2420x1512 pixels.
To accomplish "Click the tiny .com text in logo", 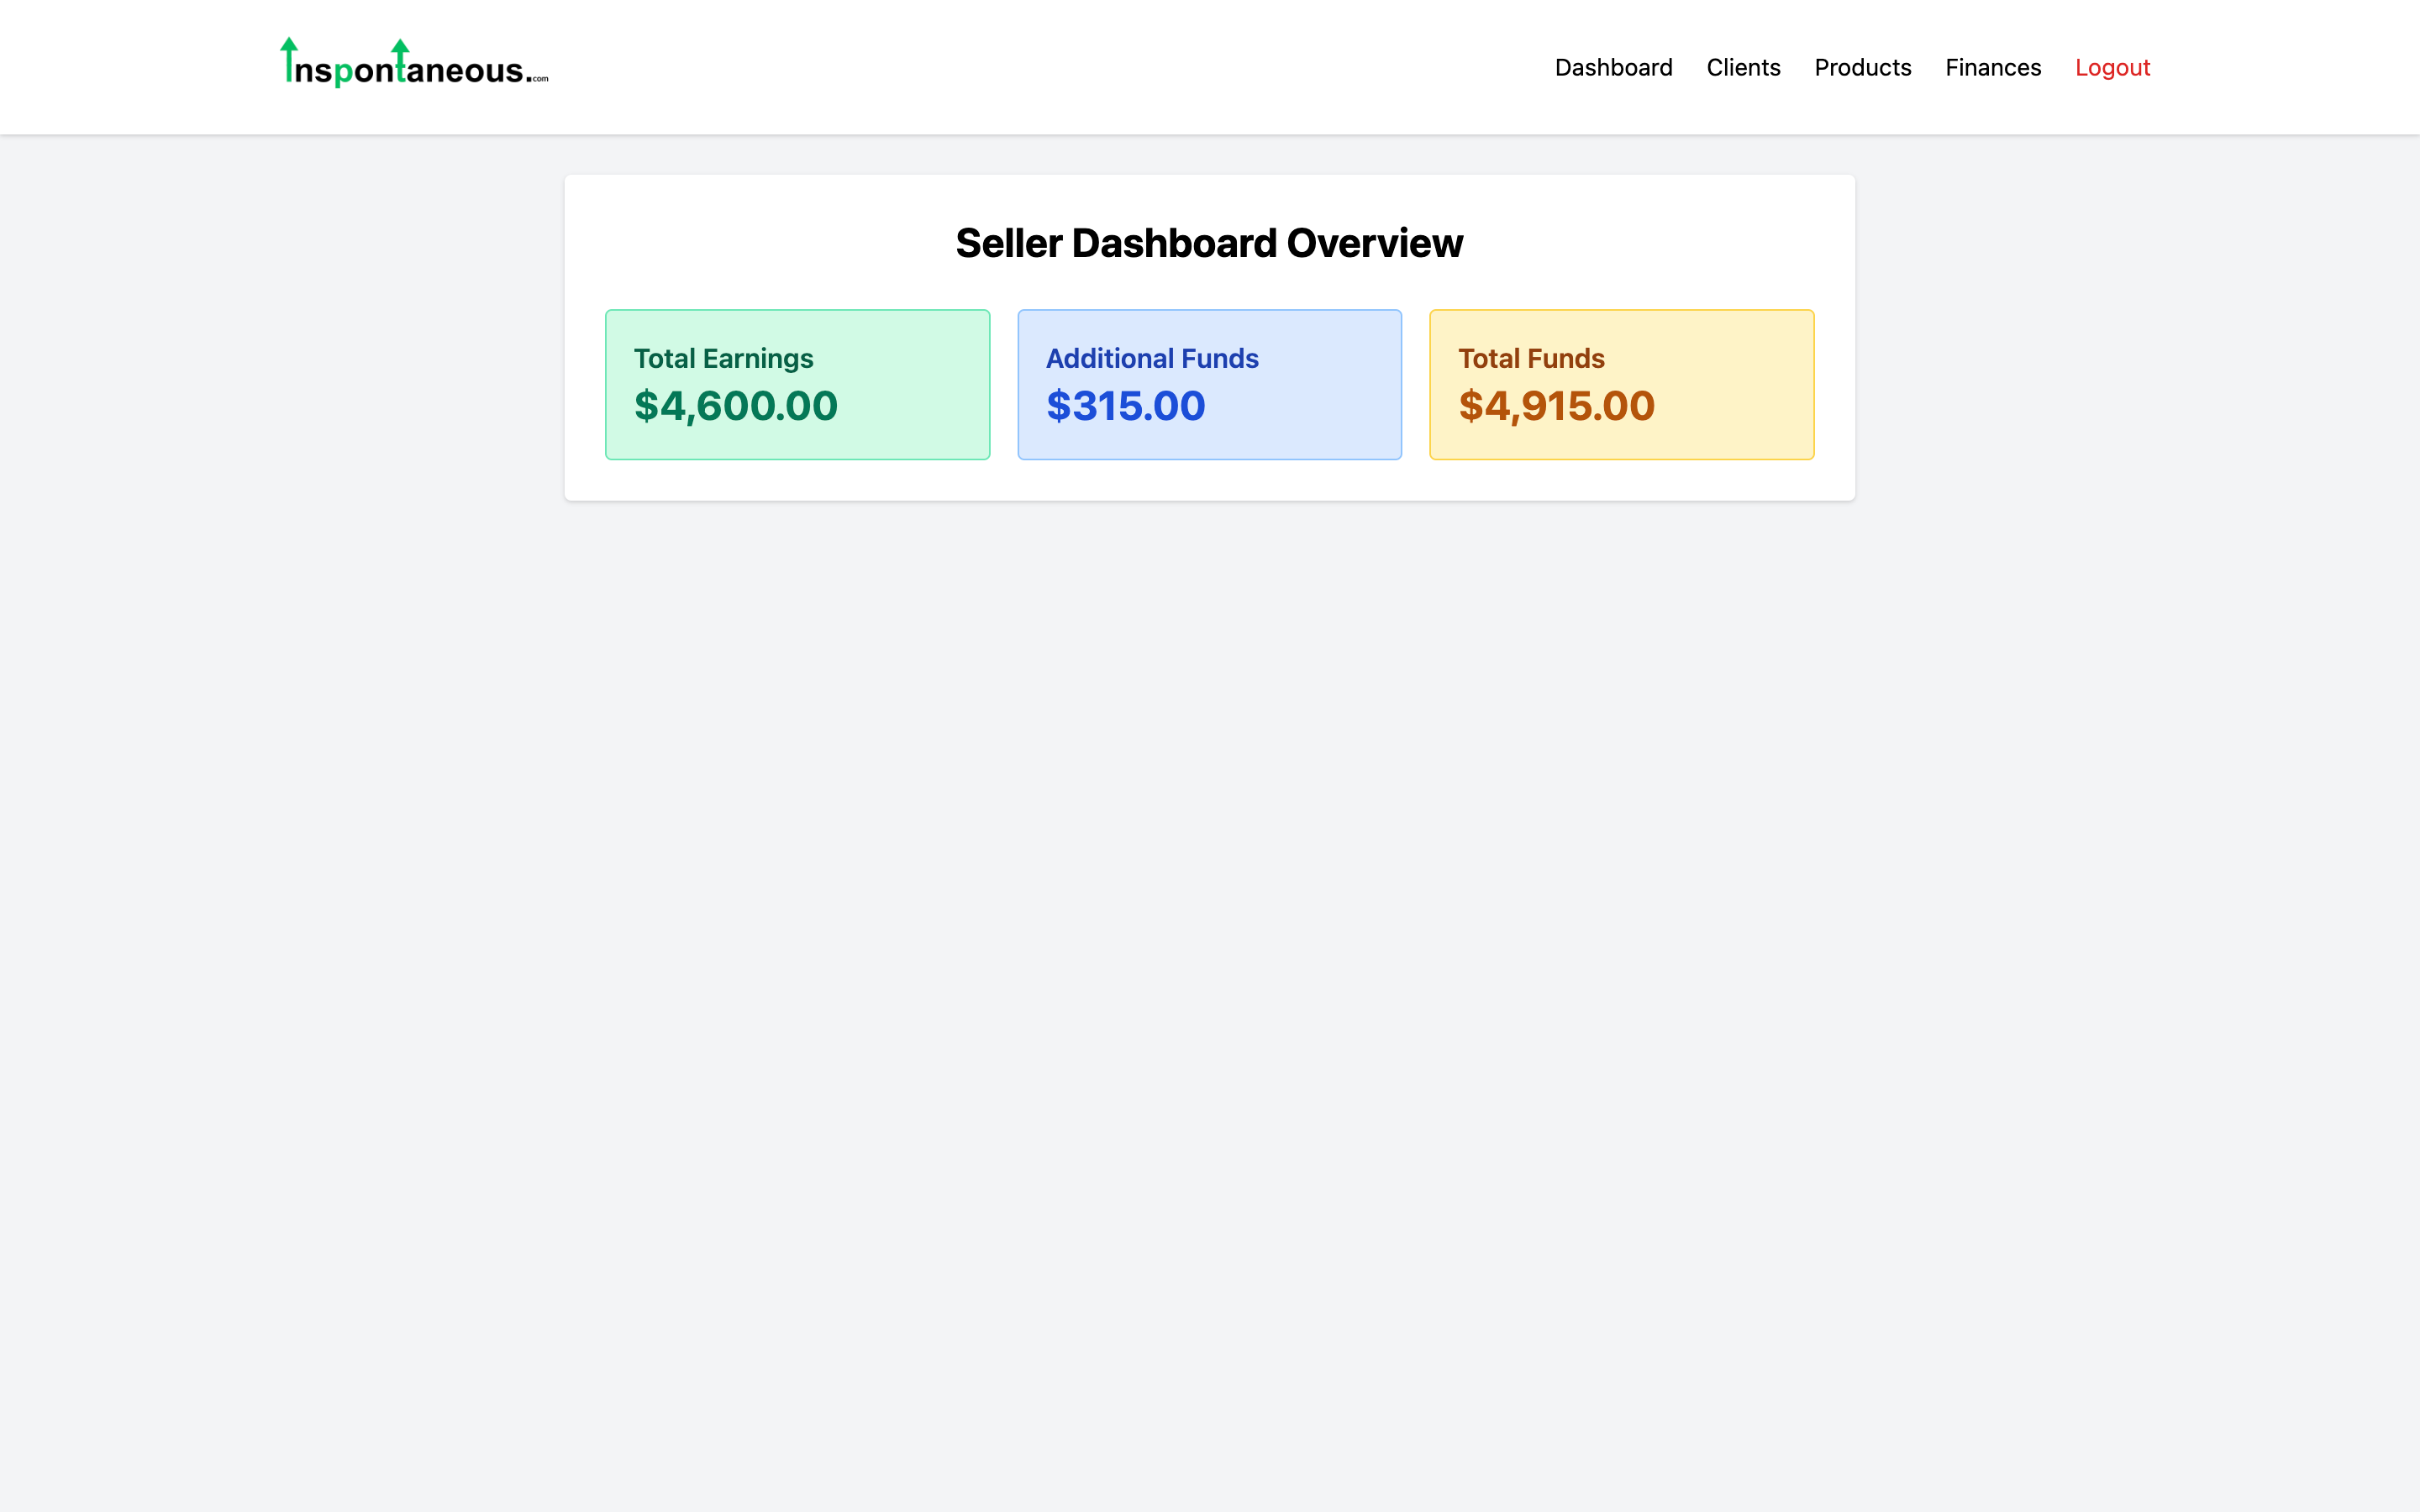I will (540, 79).
